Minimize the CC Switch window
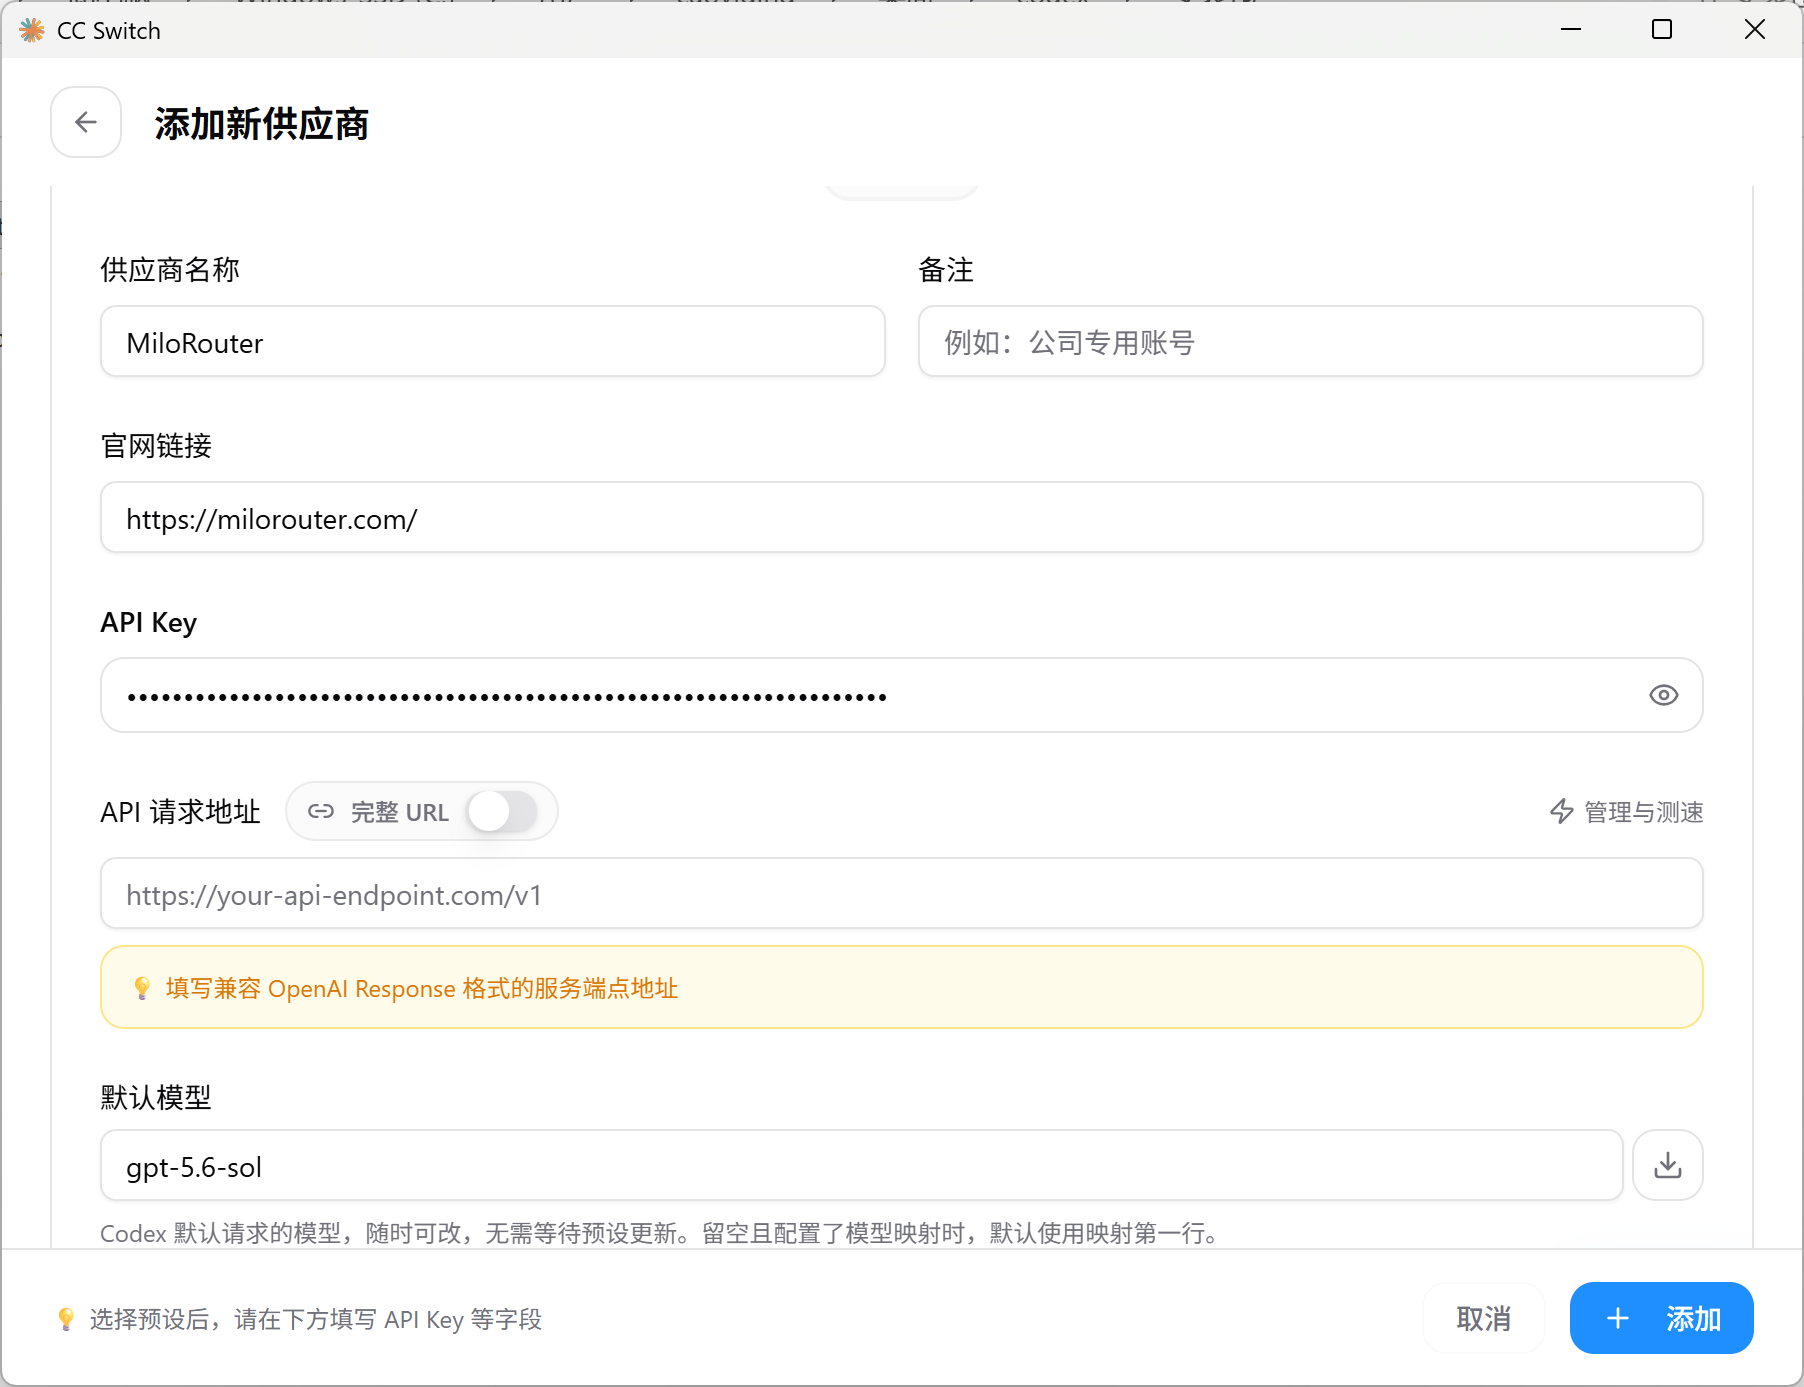Image resolution: width=1804 pixels, height=1387 pixels. tap(1570, 29)
